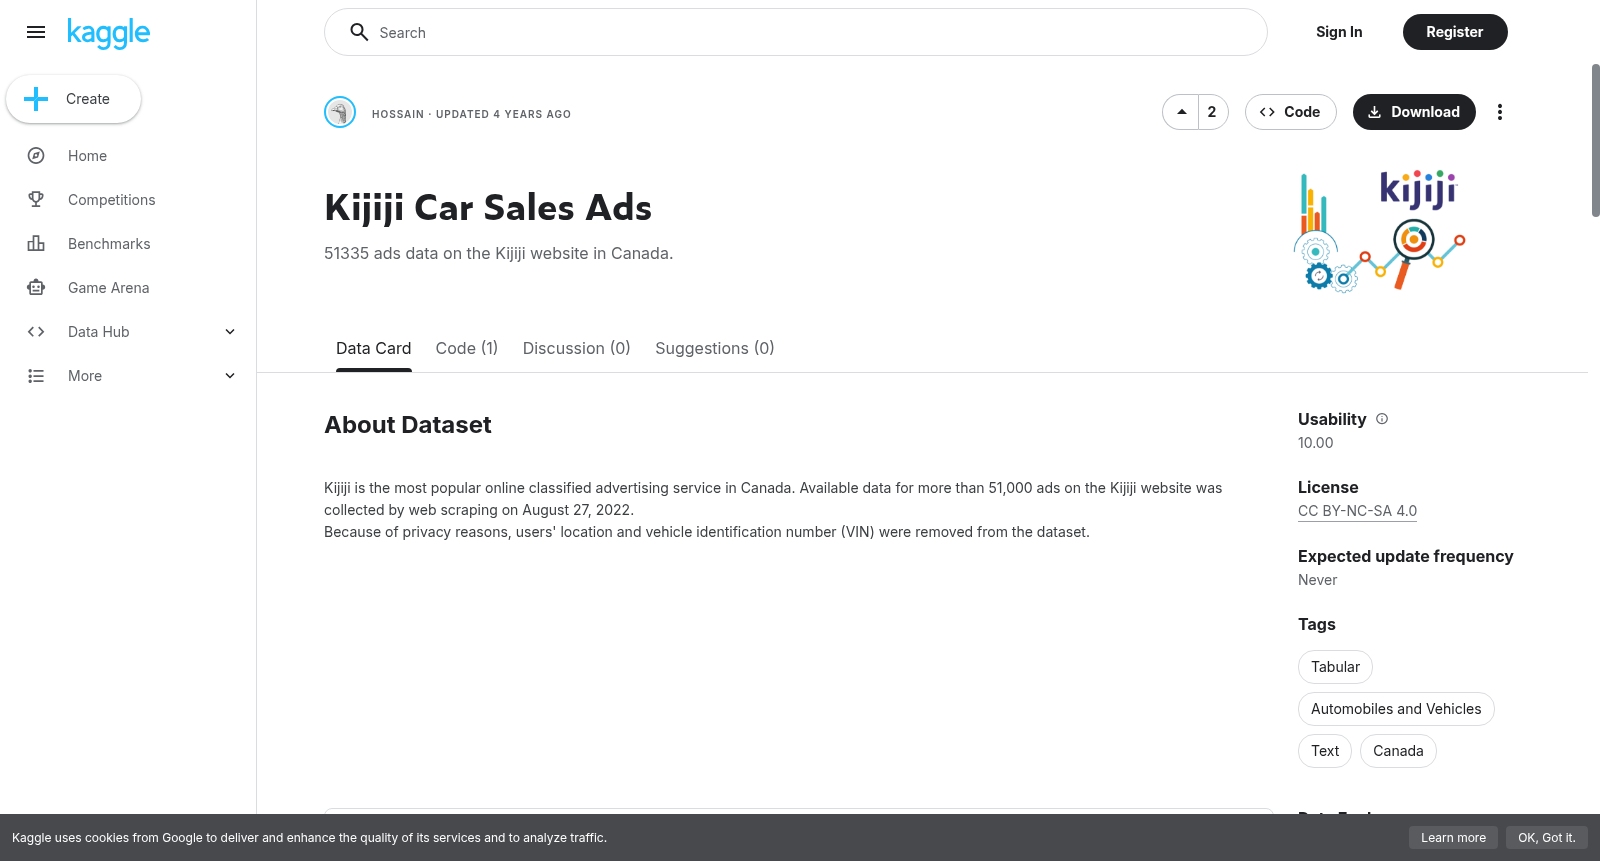Screen dimensions: 1600x861
Task: Select the Automobiles and Vehicles tag
Action: click(x=1396, y=709)
